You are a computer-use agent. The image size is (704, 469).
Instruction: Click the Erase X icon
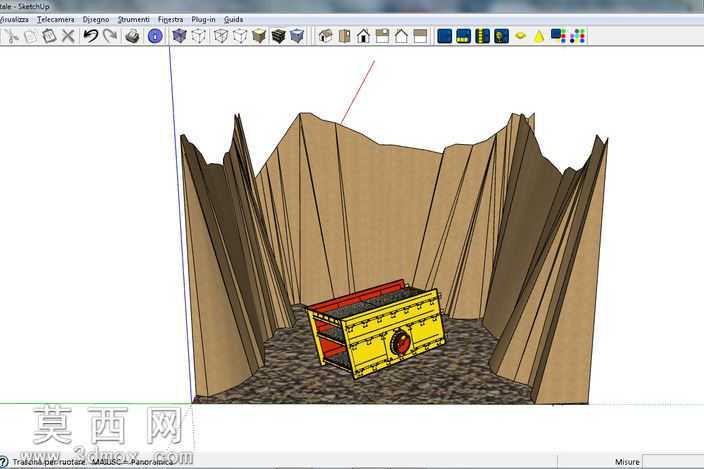(x=68, y=36)
